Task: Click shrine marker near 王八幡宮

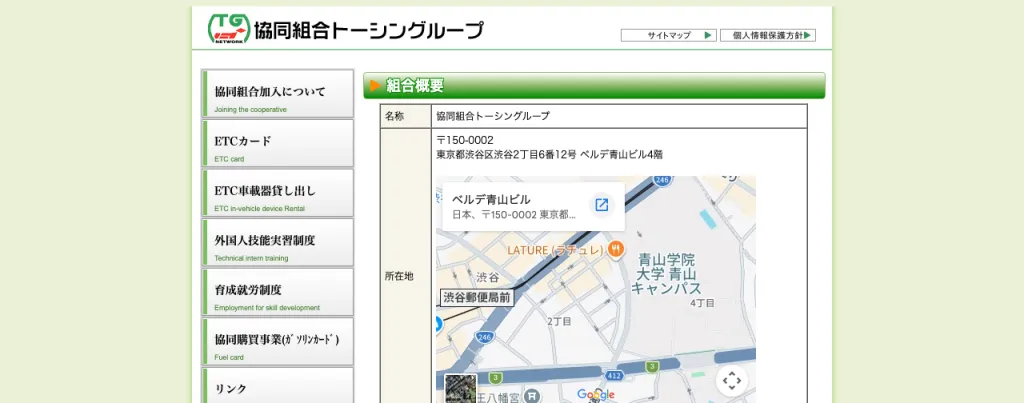Action: [534, 395]
